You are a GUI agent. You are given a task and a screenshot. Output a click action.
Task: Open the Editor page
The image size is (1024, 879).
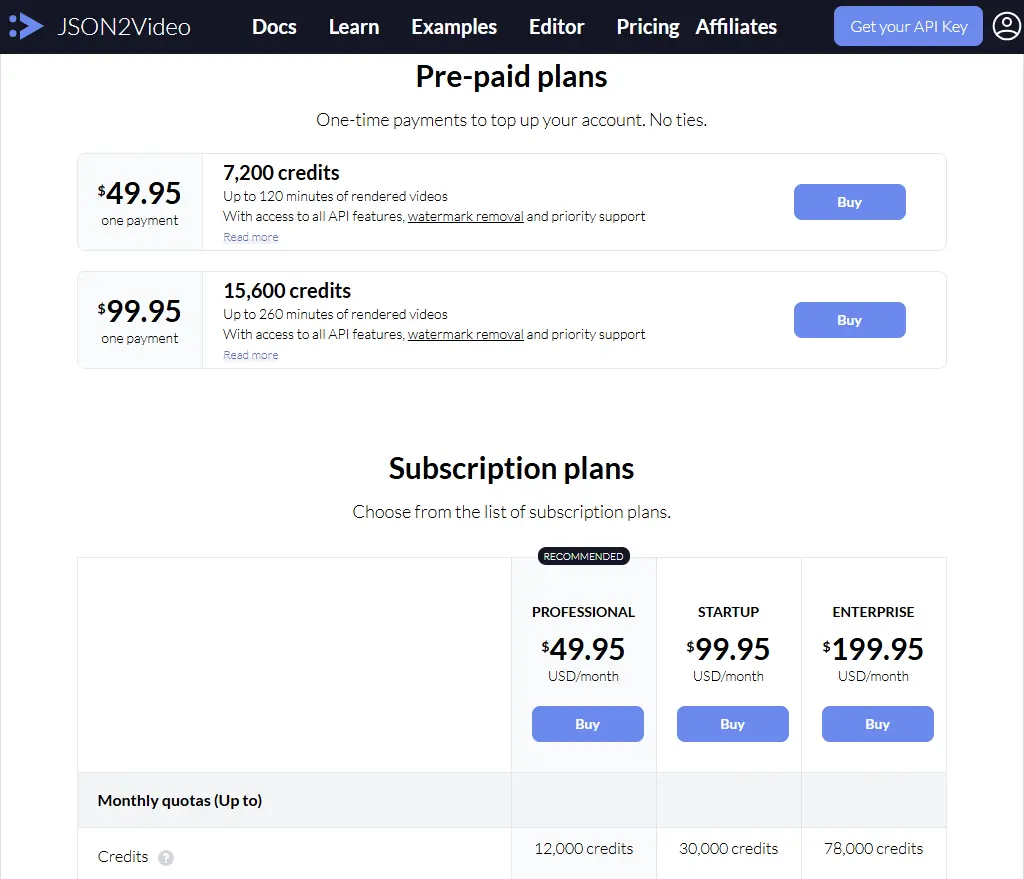pos(556,27)
